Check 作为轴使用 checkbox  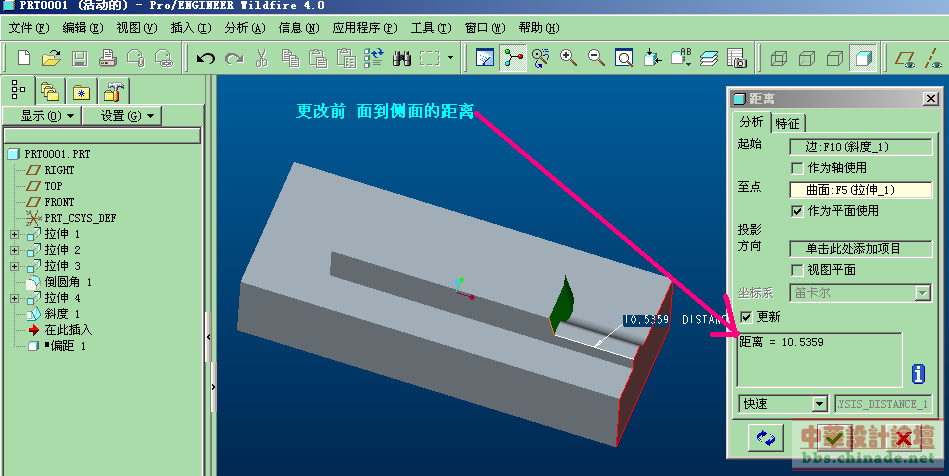pyautogui.click(x=798, y=168)
